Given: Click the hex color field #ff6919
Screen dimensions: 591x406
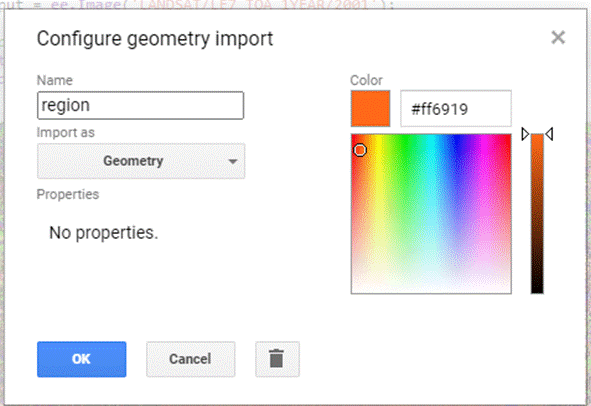Looking at the screenshot, I should coord(456,109).
